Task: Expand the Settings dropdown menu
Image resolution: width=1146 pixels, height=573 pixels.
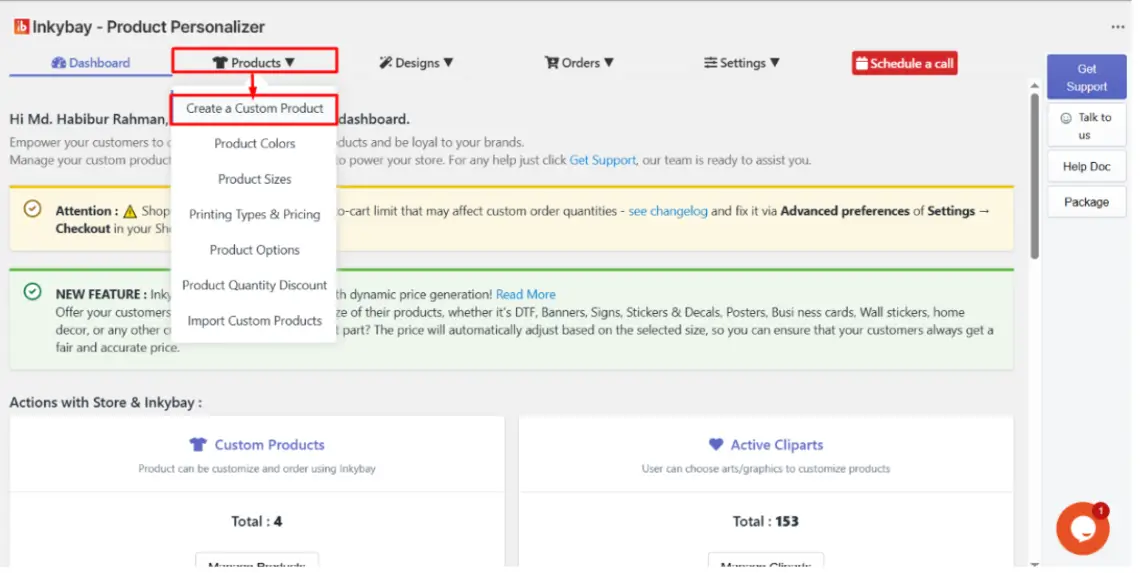Action: [x=742, y=63]
